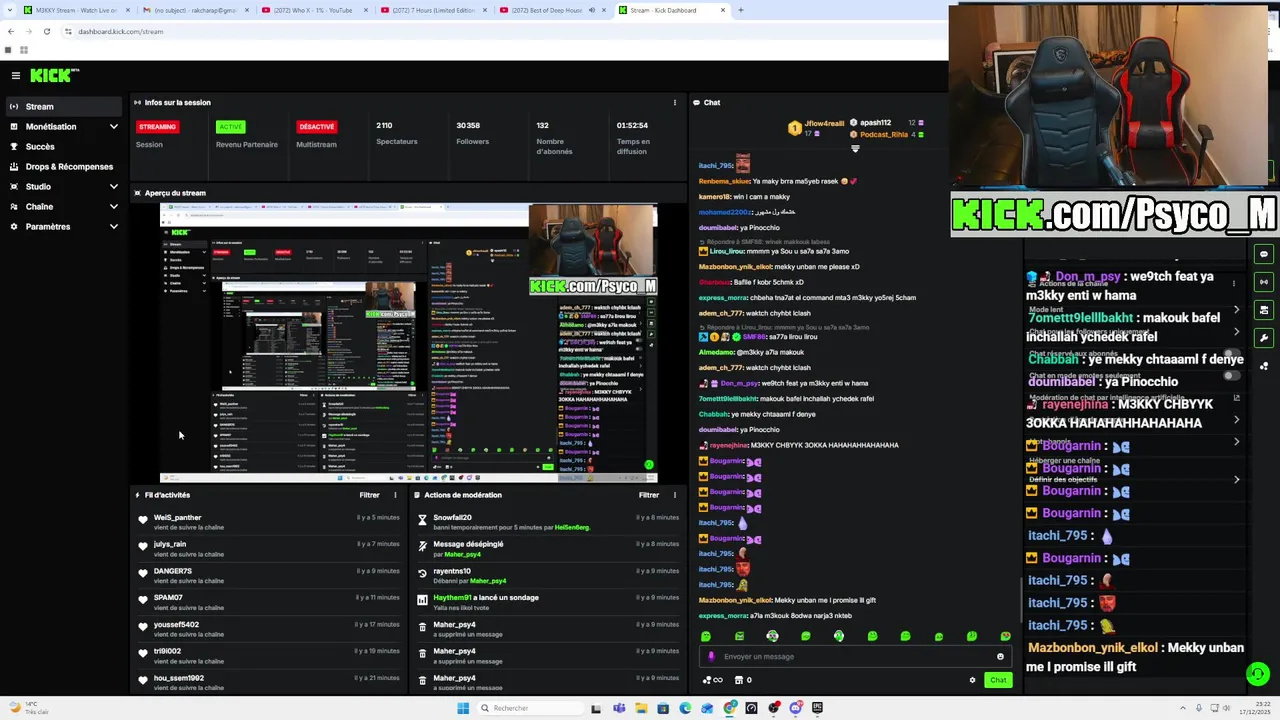This screenshot has width=1280, height=720.
Task: Open the chat panel icon in the right rail
Action: [x=1264, y=254]
